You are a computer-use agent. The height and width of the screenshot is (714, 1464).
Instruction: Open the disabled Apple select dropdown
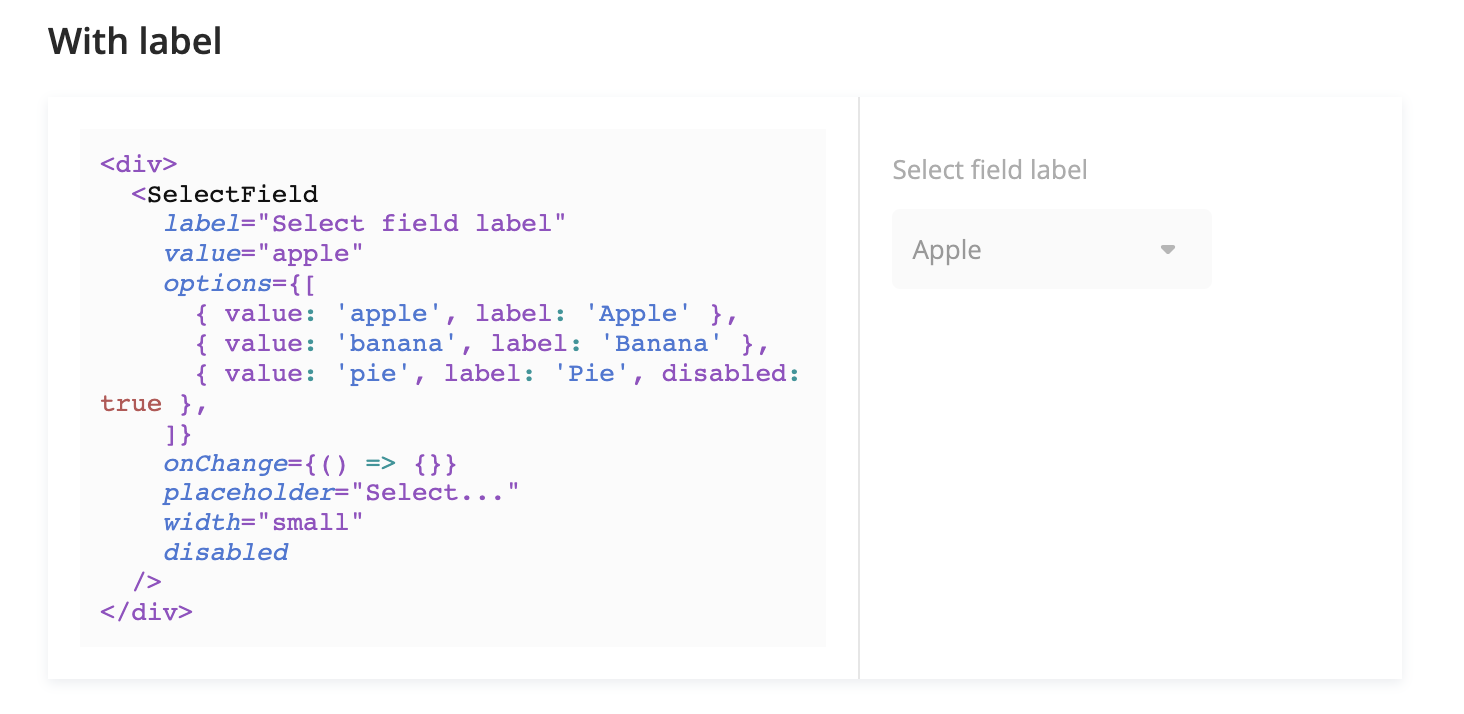click(1050, 250)
